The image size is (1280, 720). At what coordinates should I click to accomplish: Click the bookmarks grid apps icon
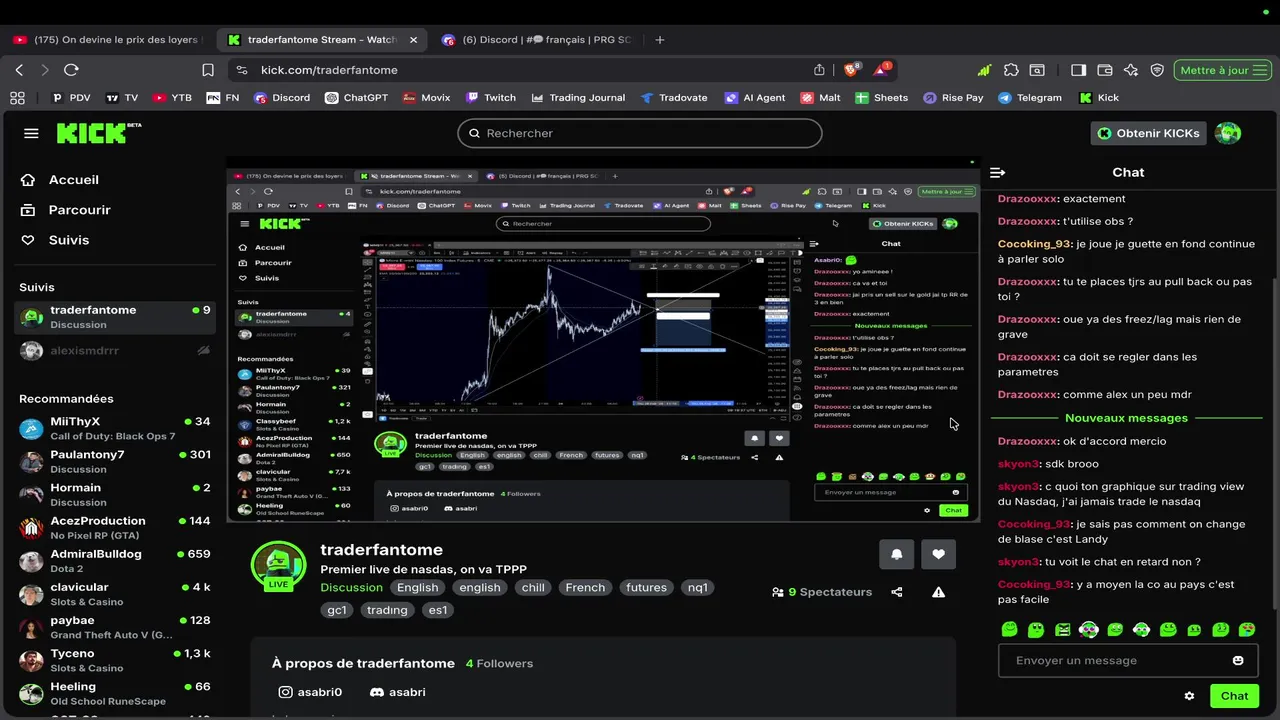17,98
